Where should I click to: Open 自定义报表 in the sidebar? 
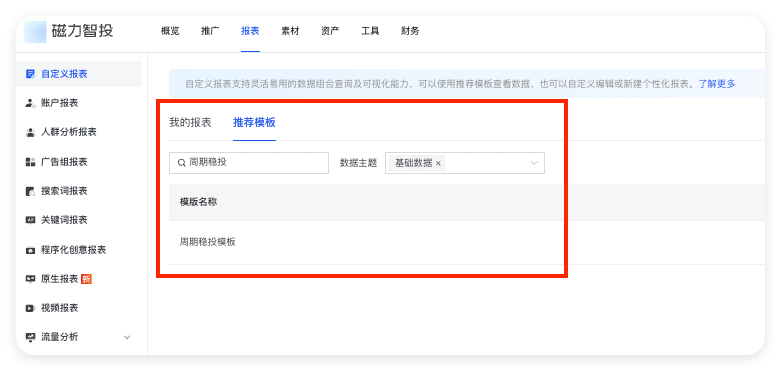coord(79,74)
